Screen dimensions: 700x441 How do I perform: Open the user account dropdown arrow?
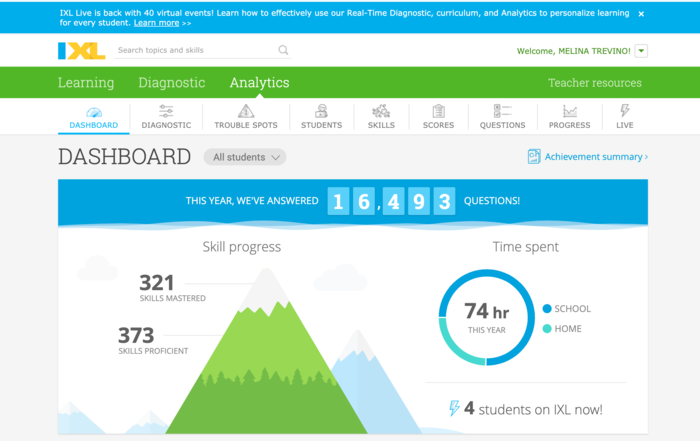(x=641, y=51)
